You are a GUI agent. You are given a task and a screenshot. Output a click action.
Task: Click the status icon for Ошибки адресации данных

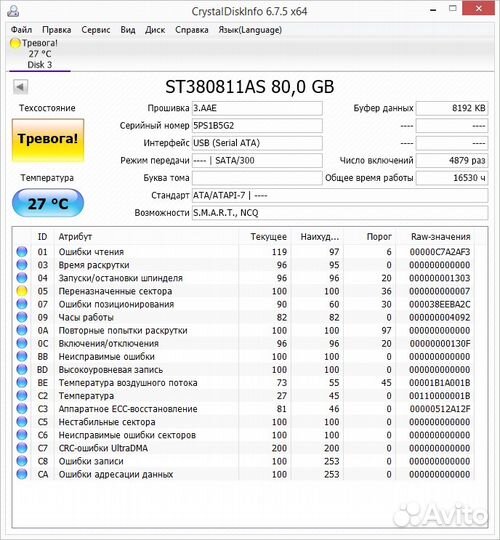[x=22, y=474]
